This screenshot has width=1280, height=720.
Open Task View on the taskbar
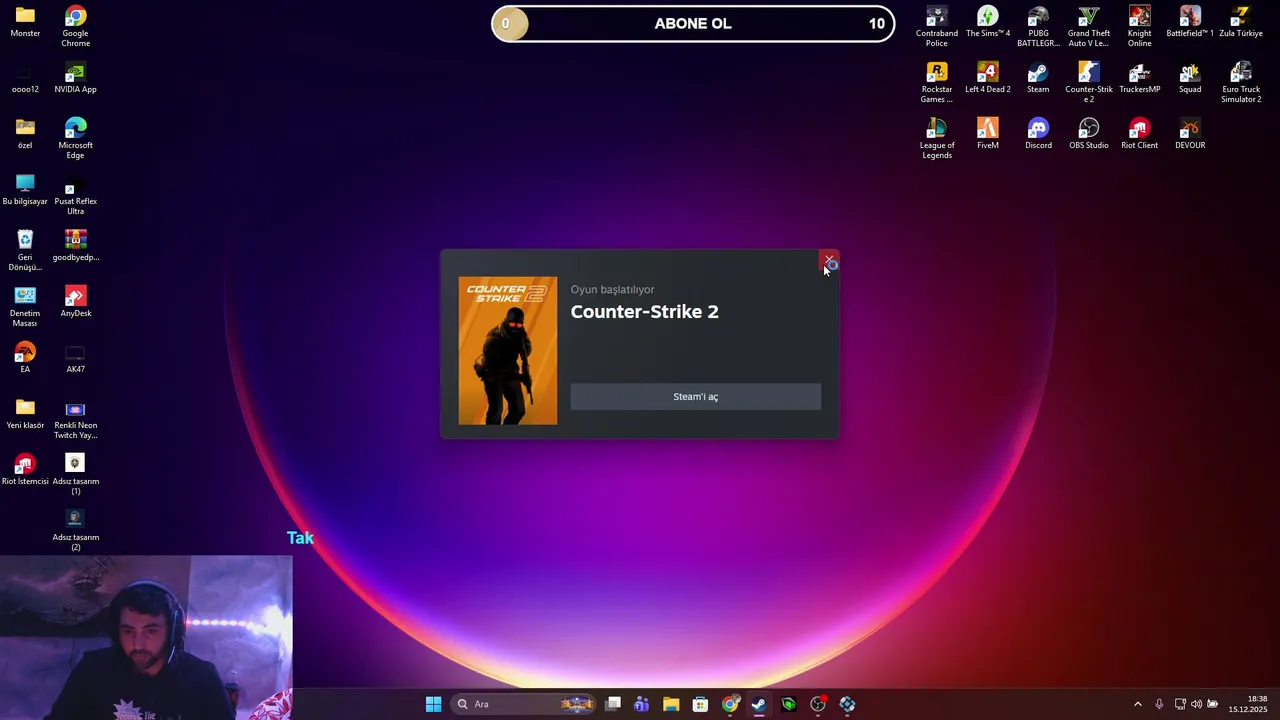[x=613, y=704]
